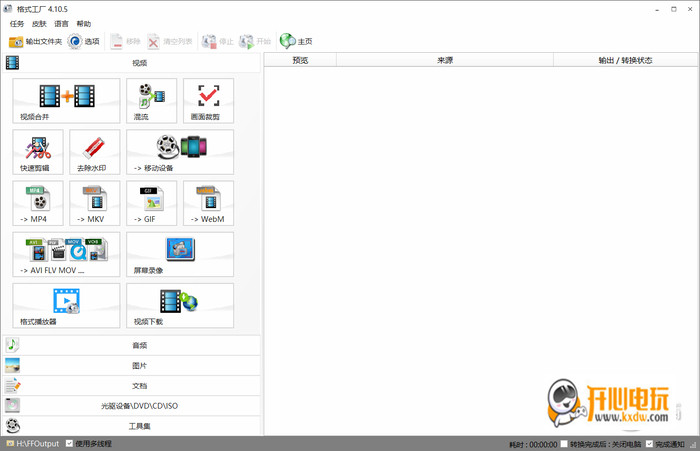The image size is (700, 451).
Task: Expand the 工具集 (toolset) section
Action: click(139, 426)
